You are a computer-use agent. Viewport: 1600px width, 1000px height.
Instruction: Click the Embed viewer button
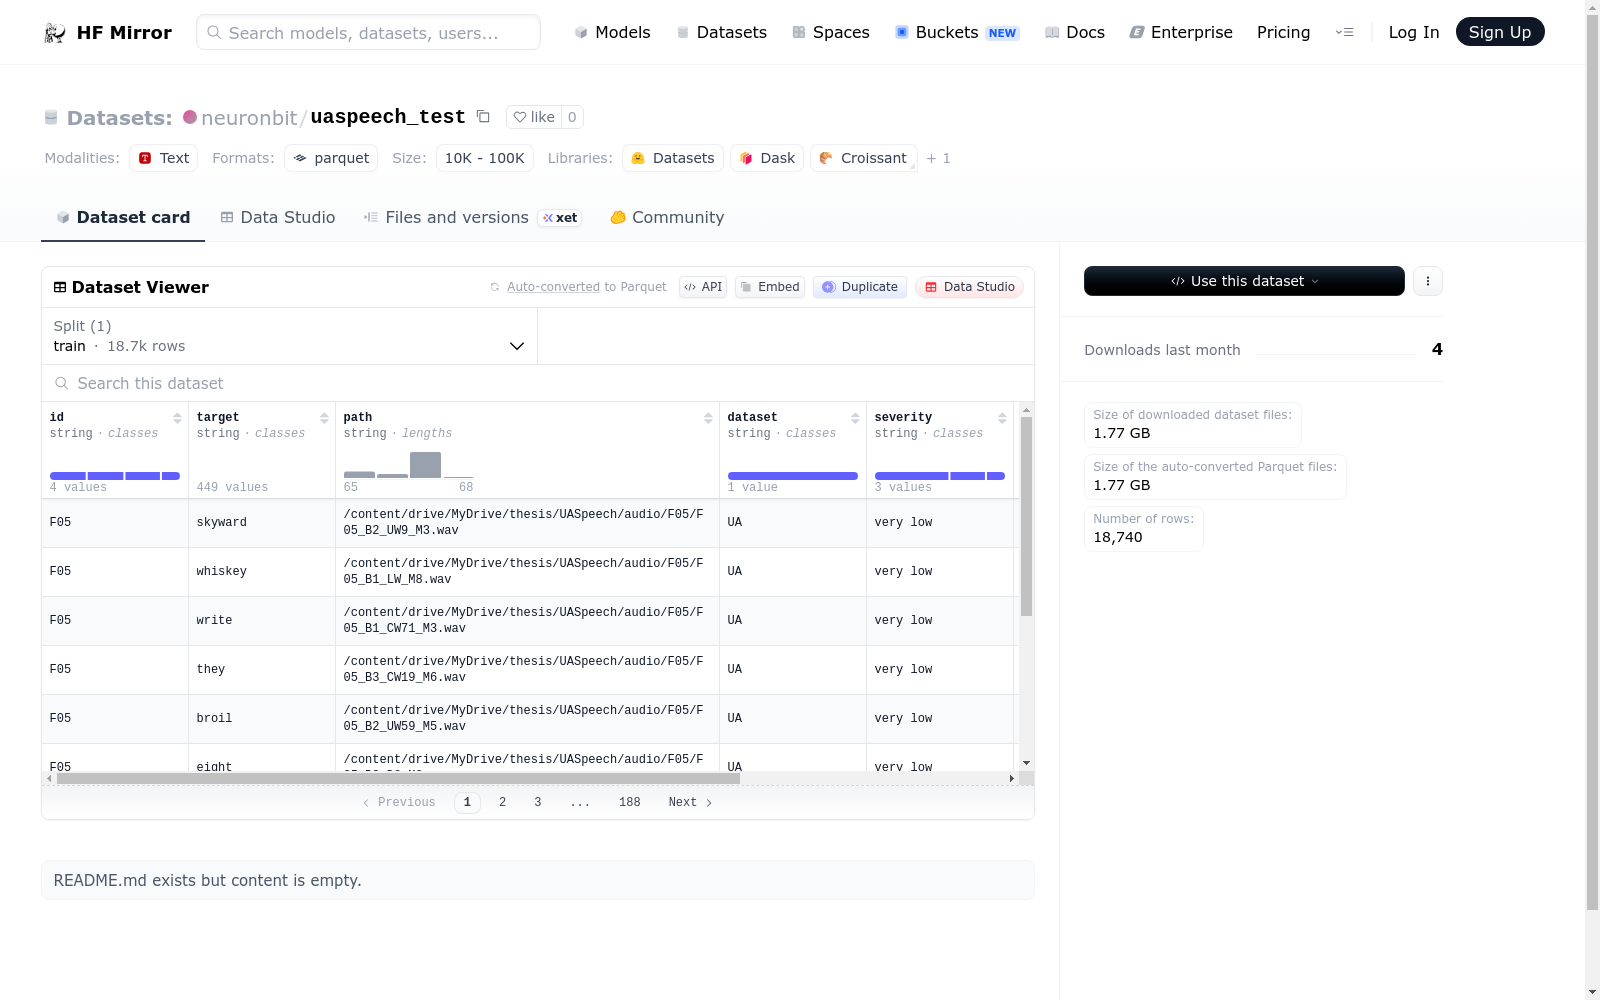click(x=770, y=287)
